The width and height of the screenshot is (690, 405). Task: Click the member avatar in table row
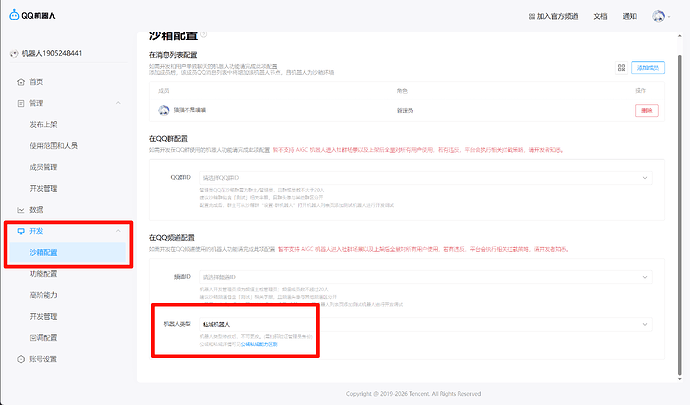(x=164, y=110)
